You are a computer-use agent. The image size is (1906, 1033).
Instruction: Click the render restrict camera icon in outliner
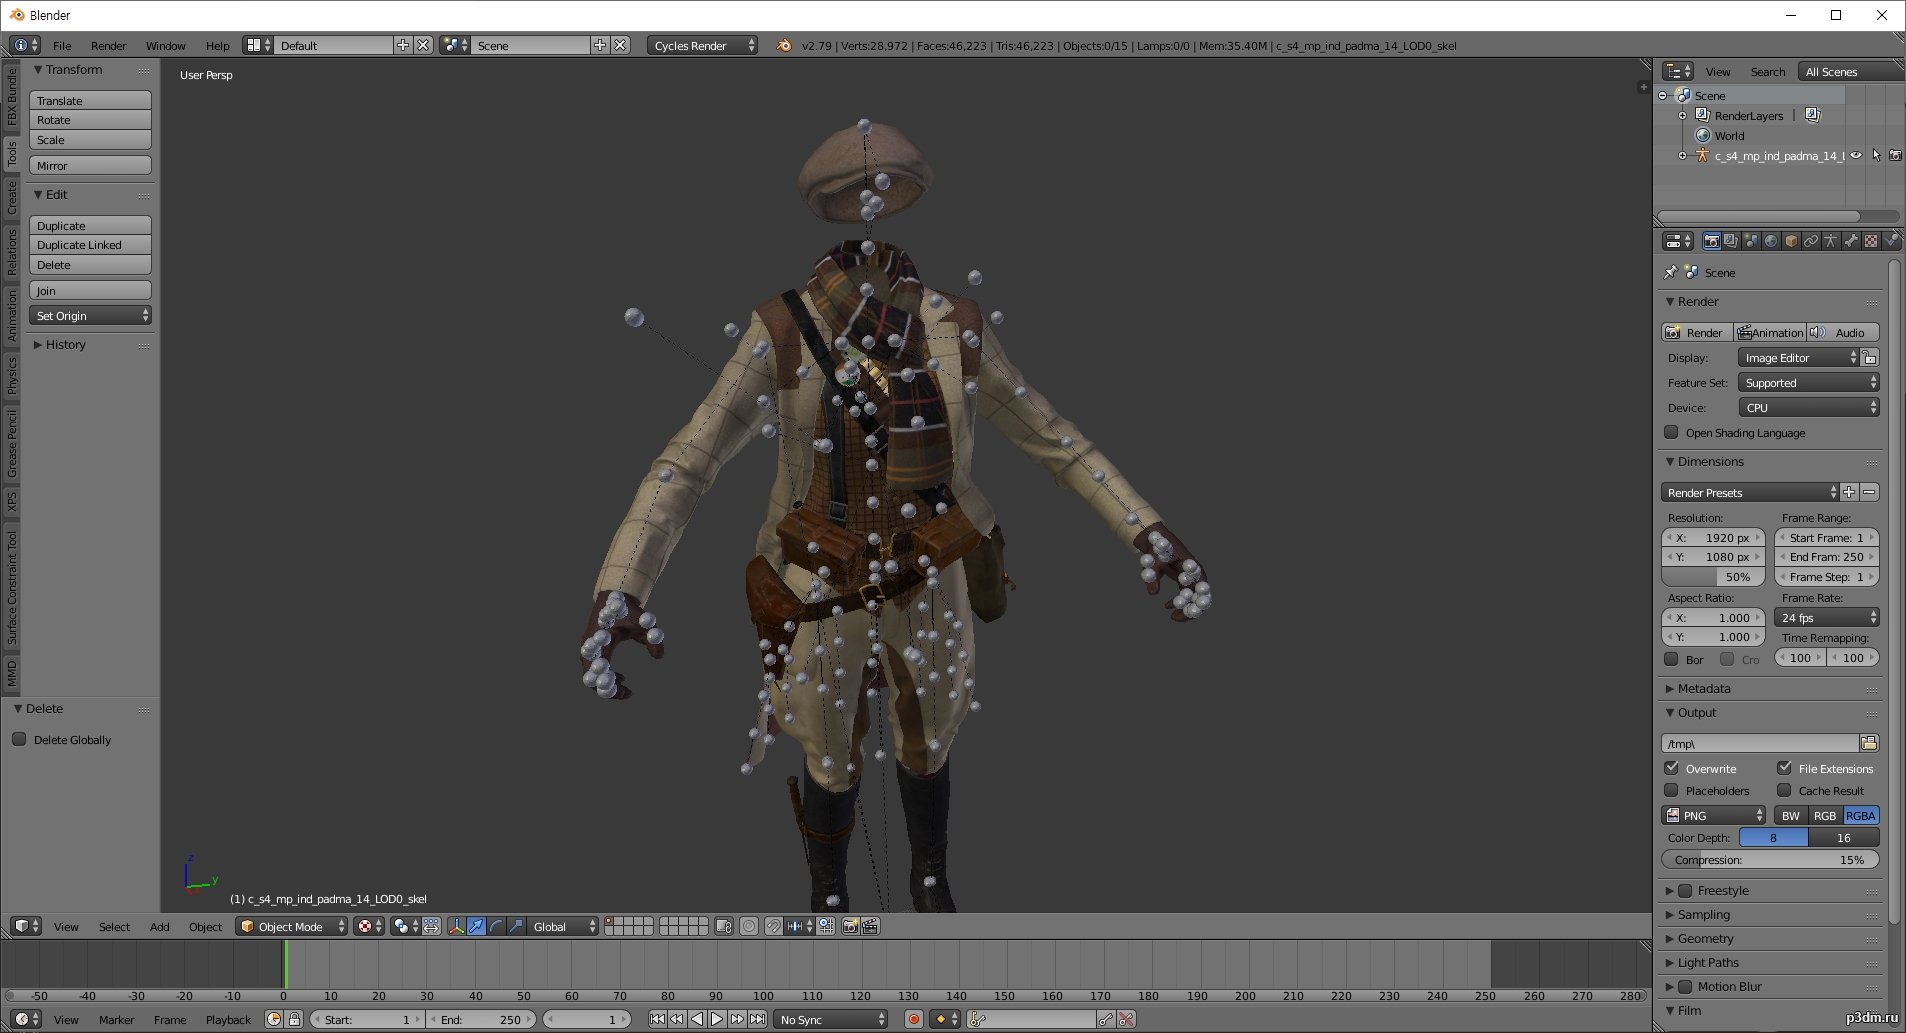(x=1895, y=156)
